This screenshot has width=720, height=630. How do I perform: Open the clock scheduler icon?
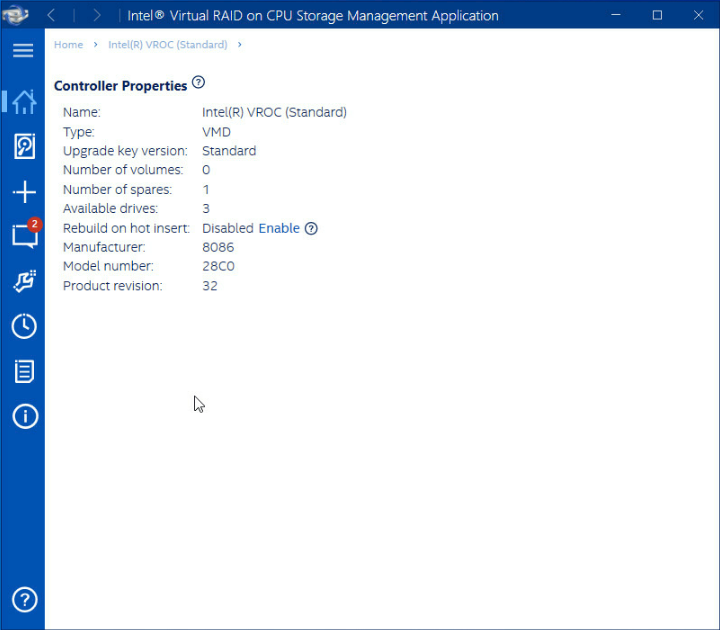click(24, 326)
